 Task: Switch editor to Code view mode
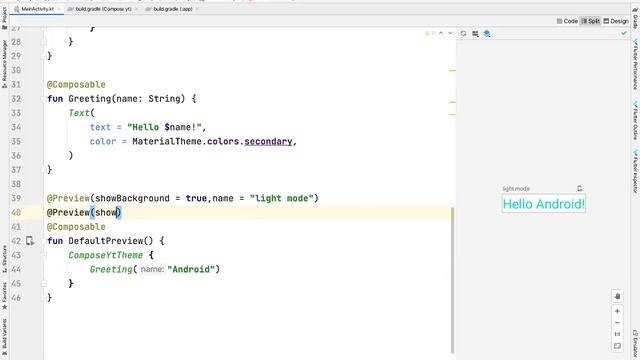point(567,21)
